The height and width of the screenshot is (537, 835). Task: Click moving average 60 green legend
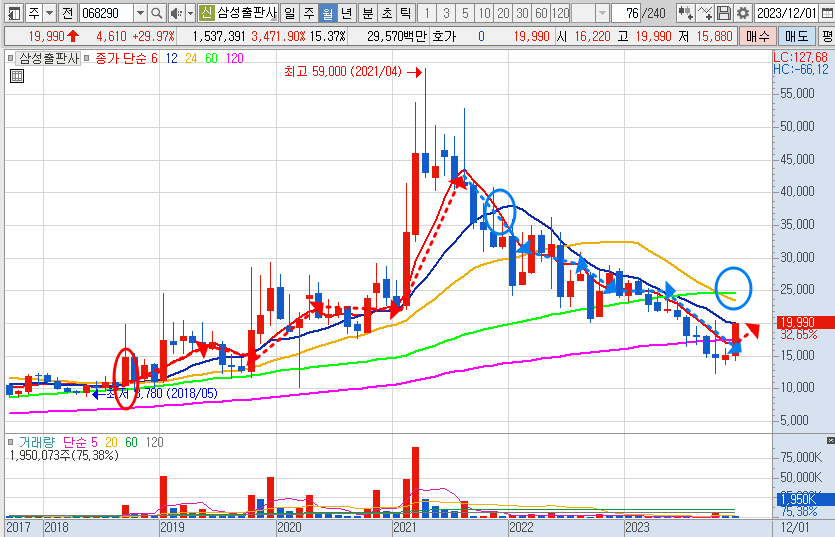pos(211,58)
